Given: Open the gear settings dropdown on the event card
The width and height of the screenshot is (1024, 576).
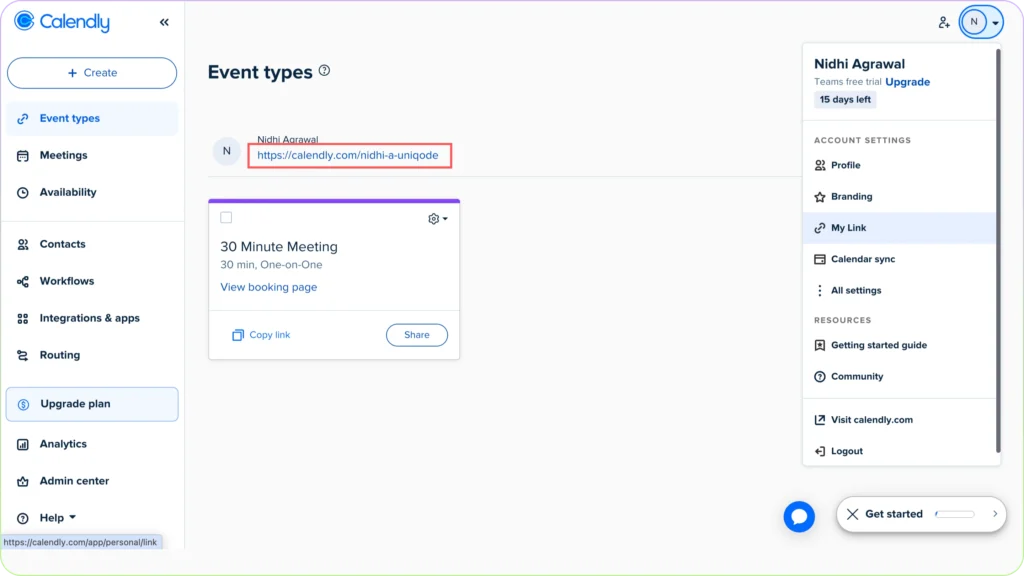Looking at the screenshot, I should tap(435, 218).
